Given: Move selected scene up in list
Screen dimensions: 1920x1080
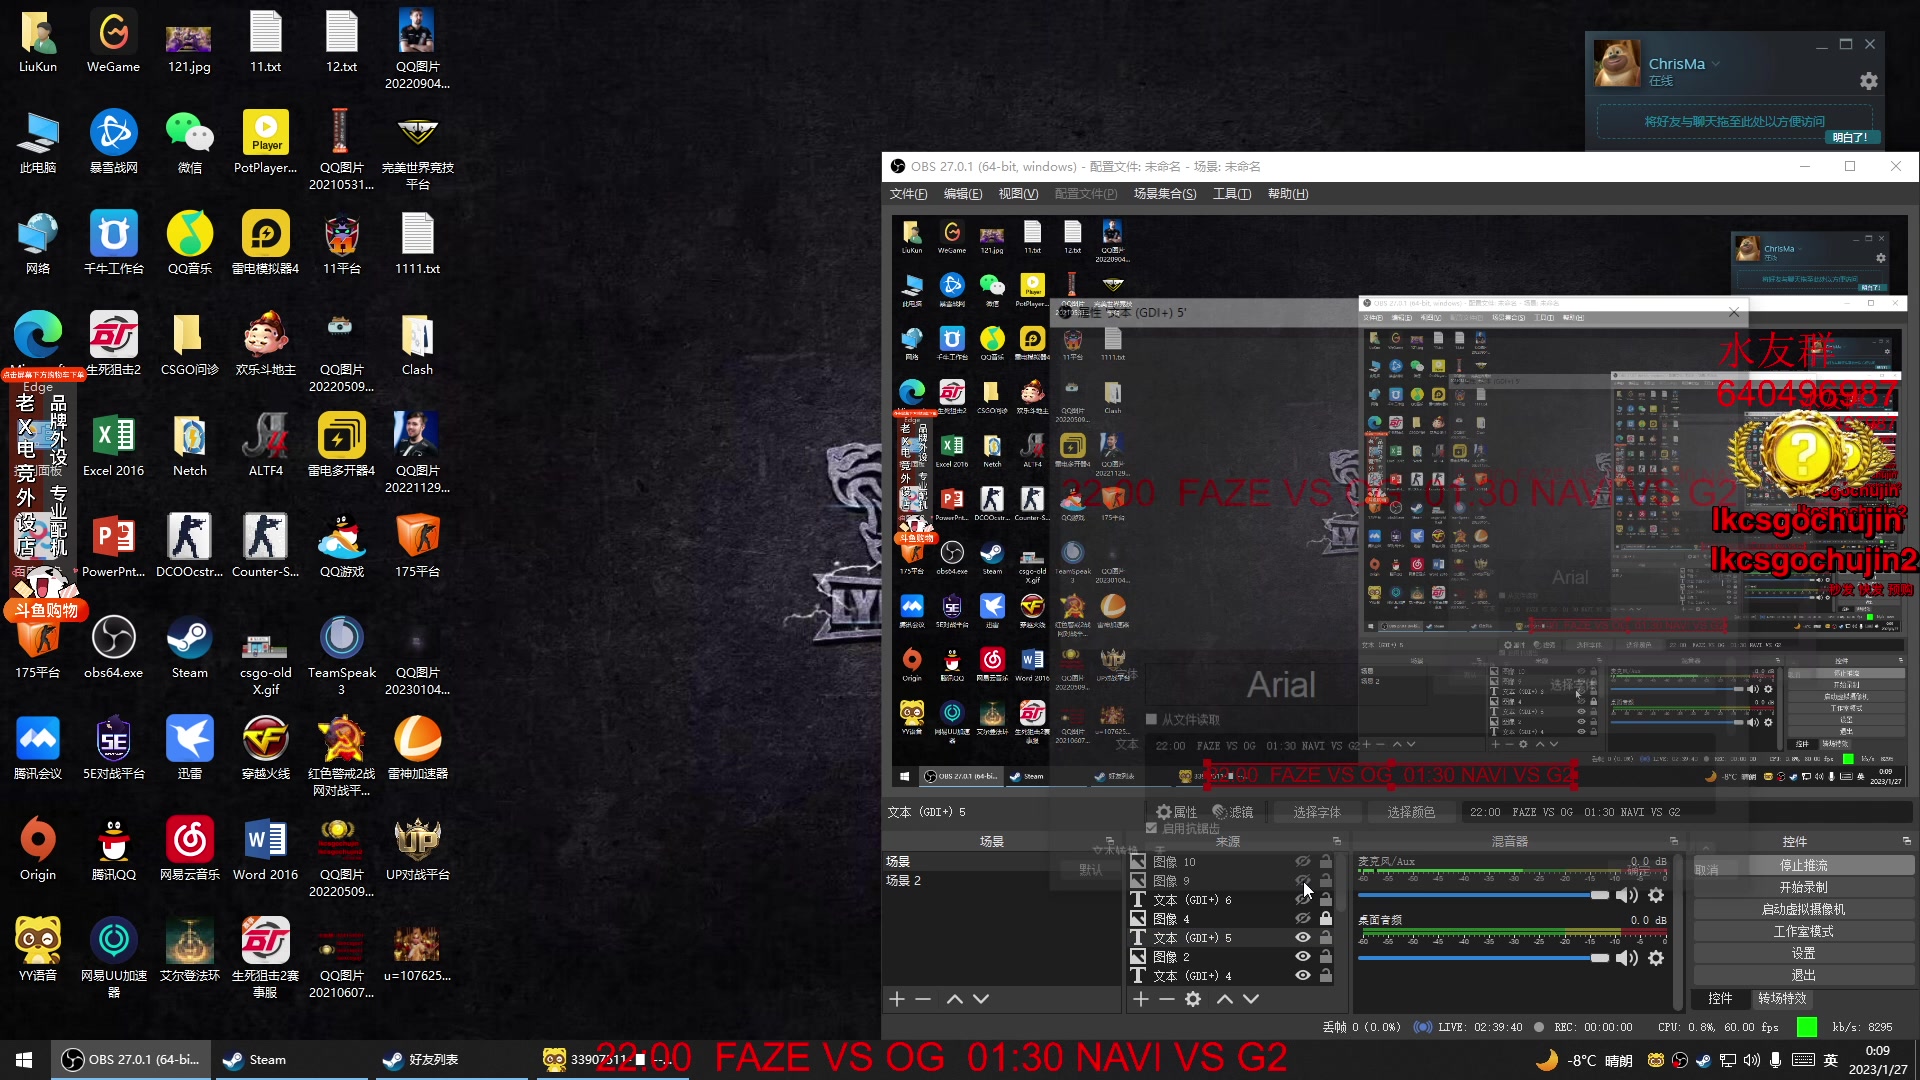Looking at the screenshot, I should pos(955,999).
